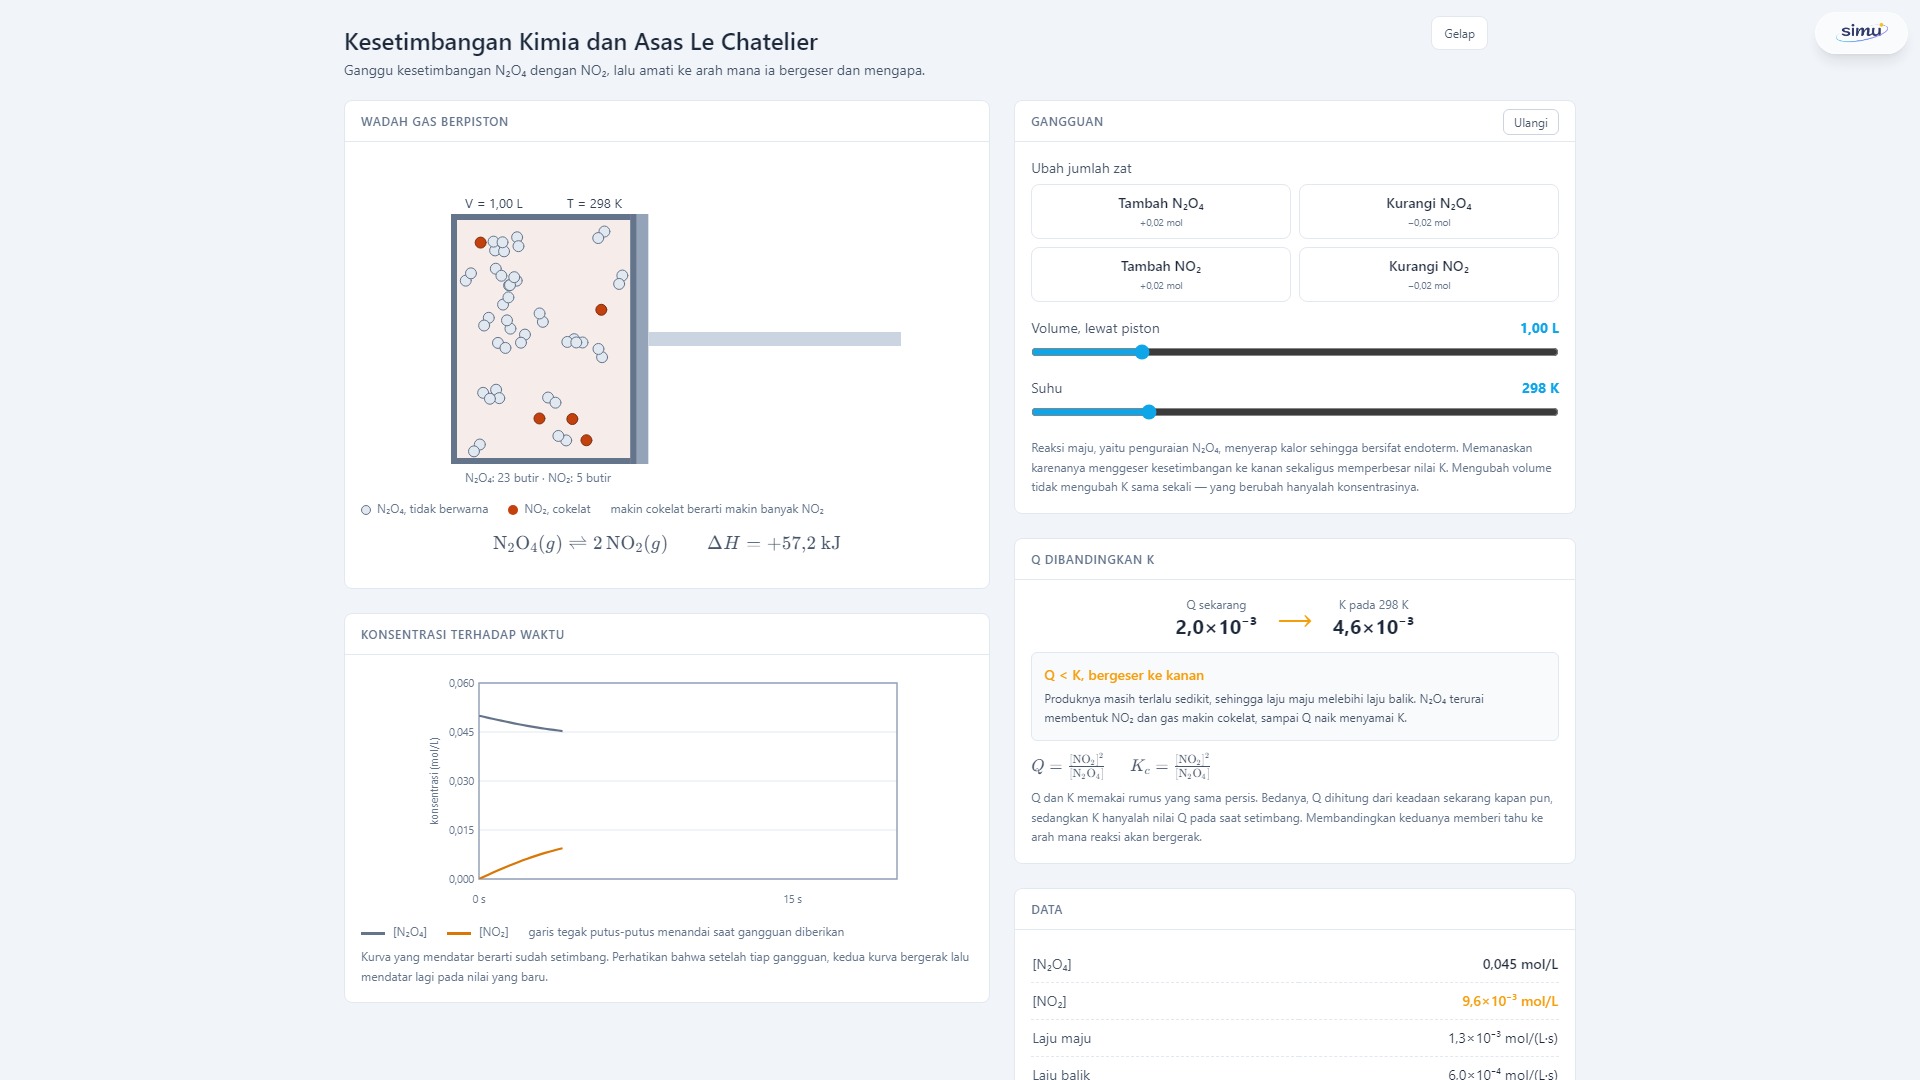Click the NO₂ brown legend dot
Screen dimensions: 1920x1080
[x=513, y=510]
